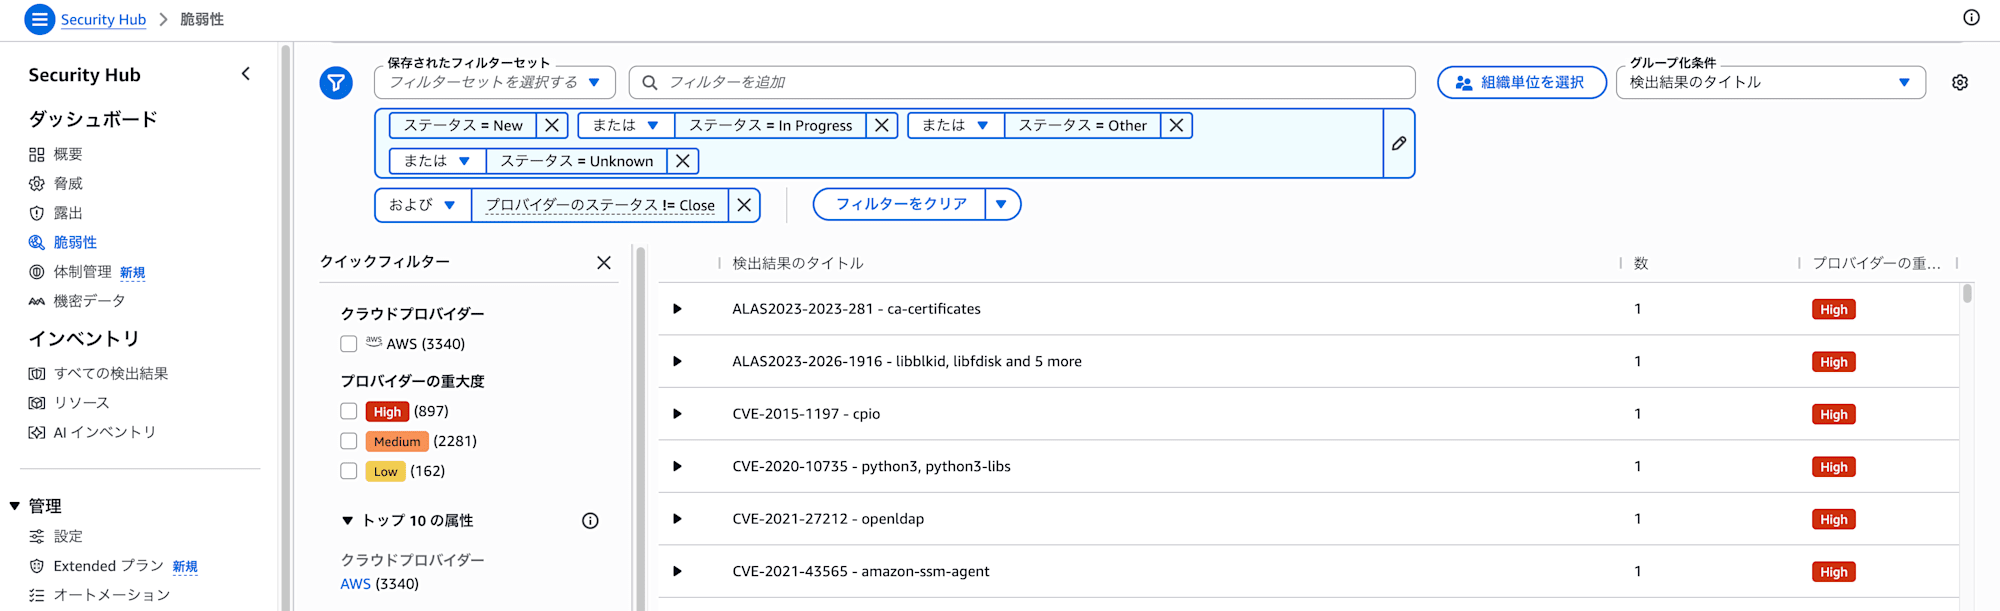This screenshot has height=611, width=2000.
Task: Click the info icon at top right
Action: [x=1971, y=18]
